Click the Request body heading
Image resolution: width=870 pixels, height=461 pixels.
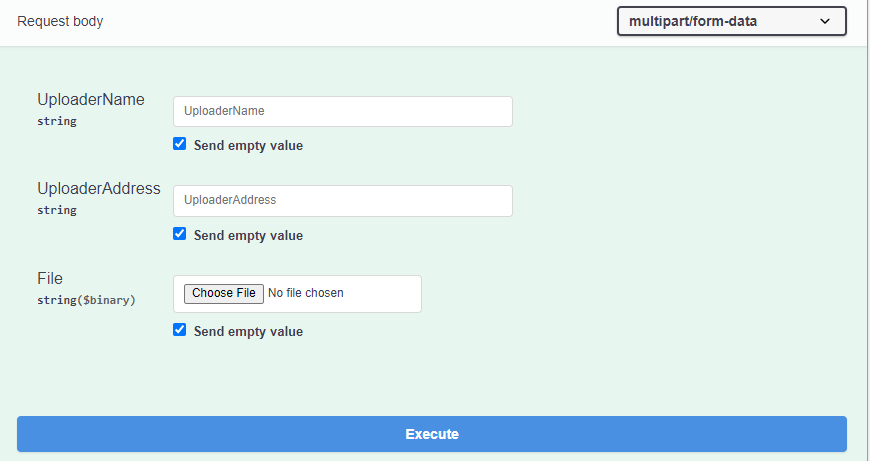(x=60, y=21)
